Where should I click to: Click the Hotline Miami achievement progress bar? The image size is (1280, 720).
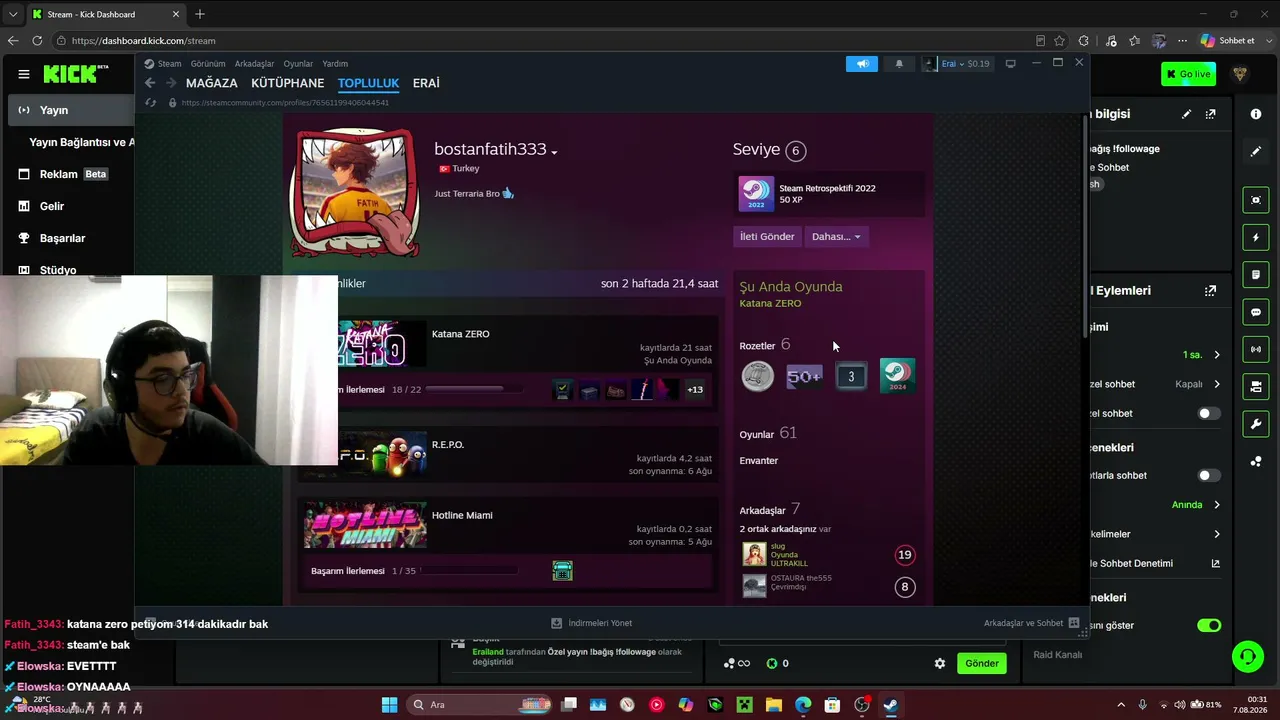point(469,571)
